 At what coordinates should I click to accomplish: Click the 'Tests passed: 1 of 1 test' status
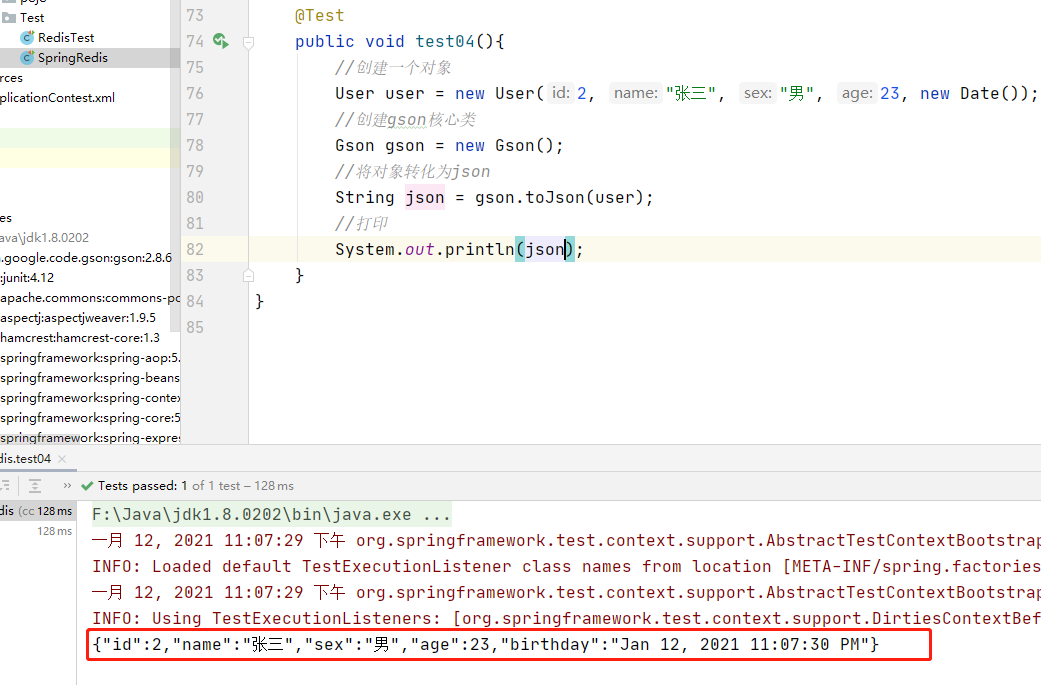tap(196, 486)
